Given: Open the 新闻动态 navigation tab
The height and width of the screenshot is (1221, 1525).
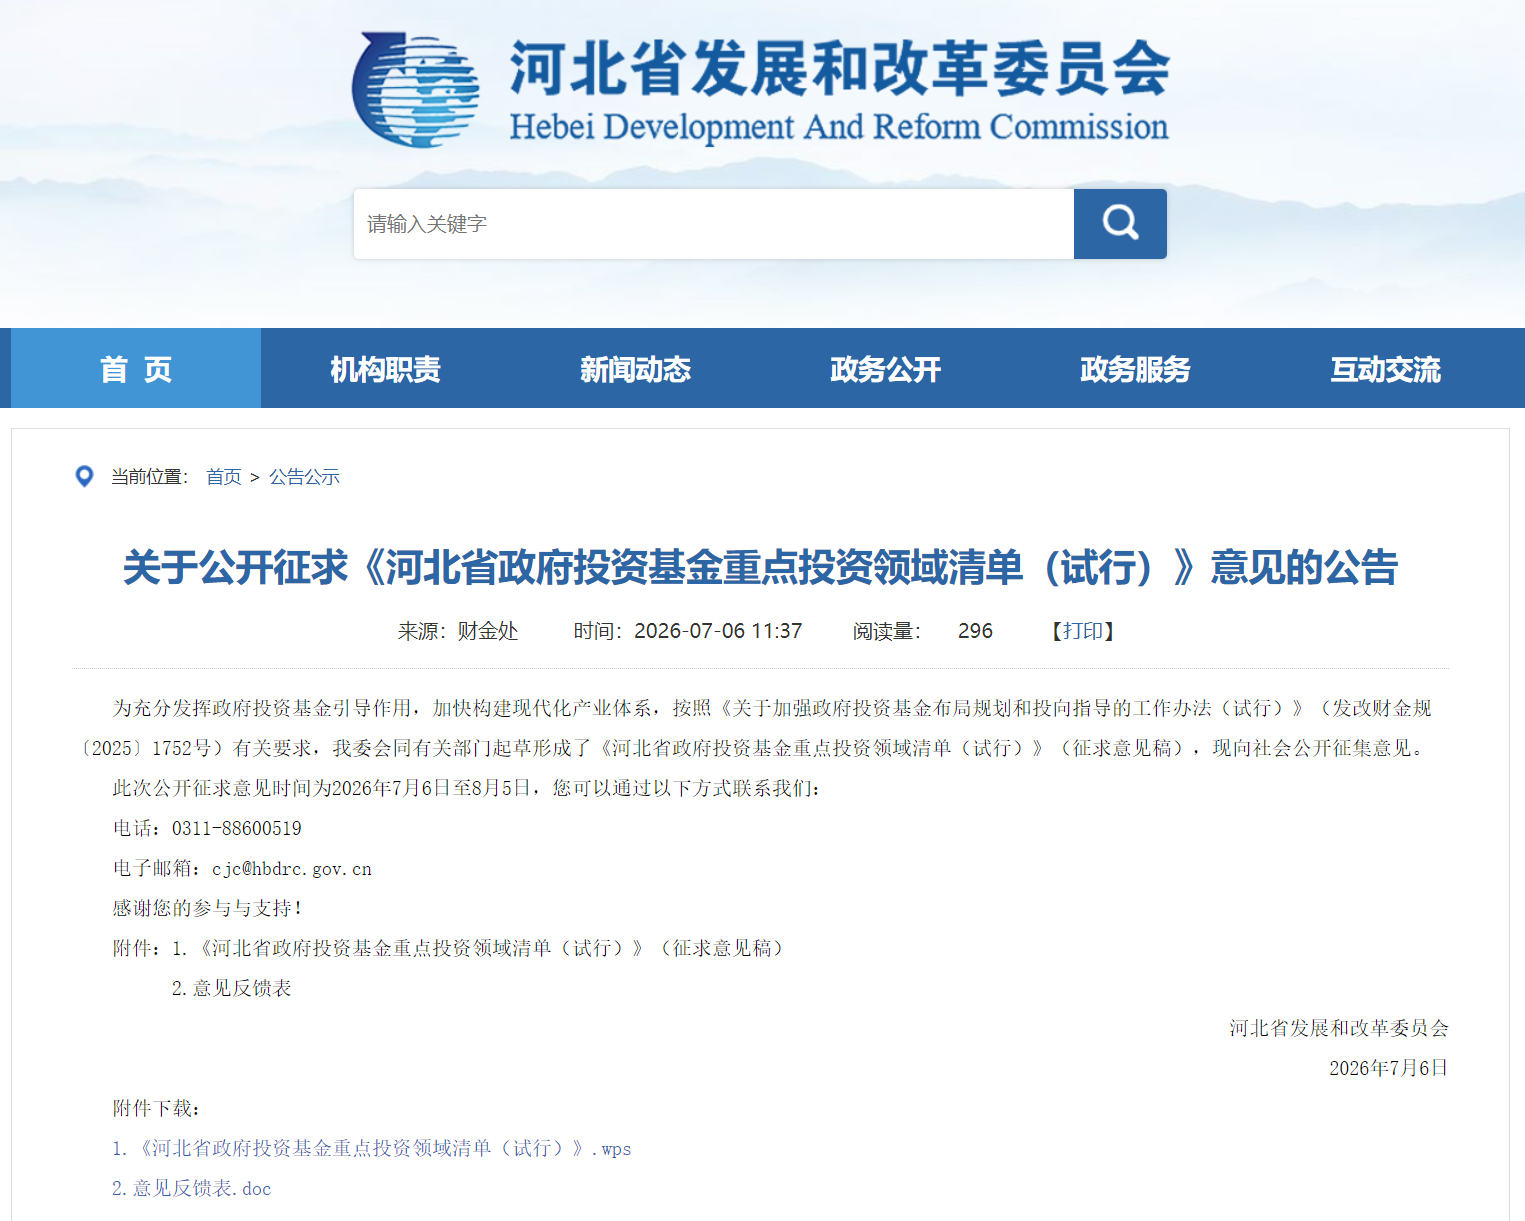Looking at the screenshot, I should point(636,369).
